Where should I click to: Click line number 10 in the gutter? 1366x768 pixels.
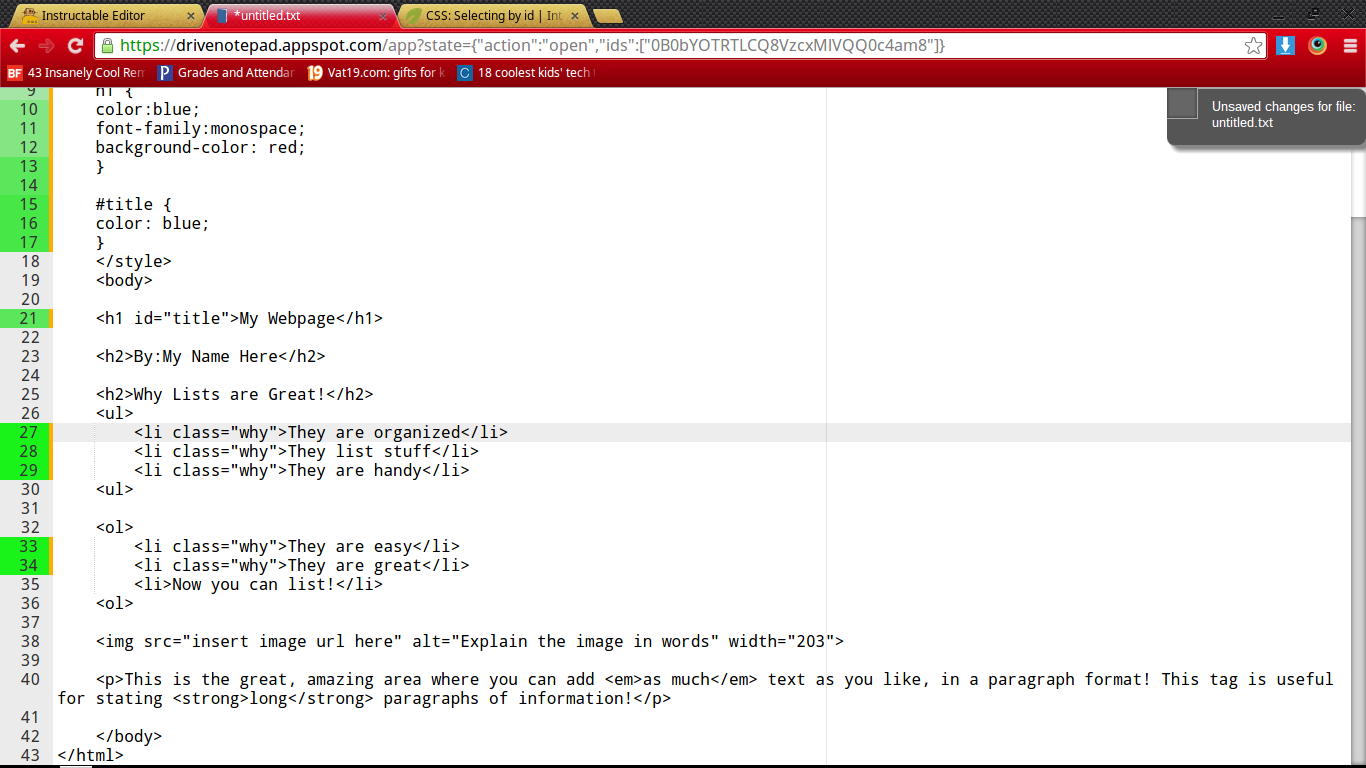(28, 109)
